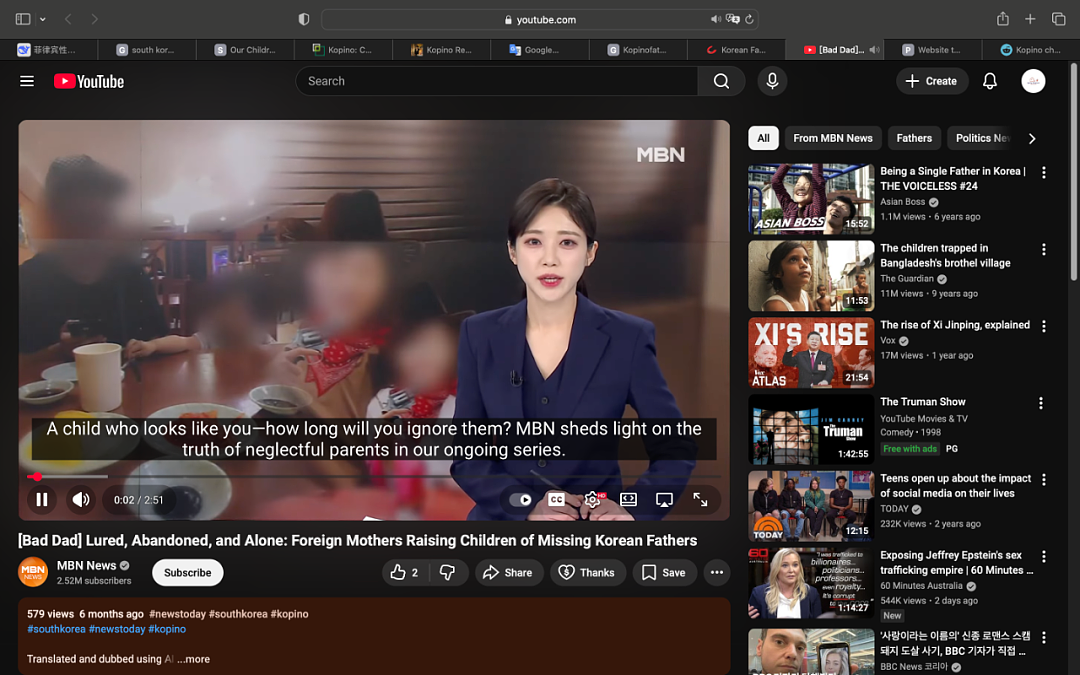1080x675 pixels.
Task: Open Safari sidebar dropdown chevron
Action: point(43,19)
